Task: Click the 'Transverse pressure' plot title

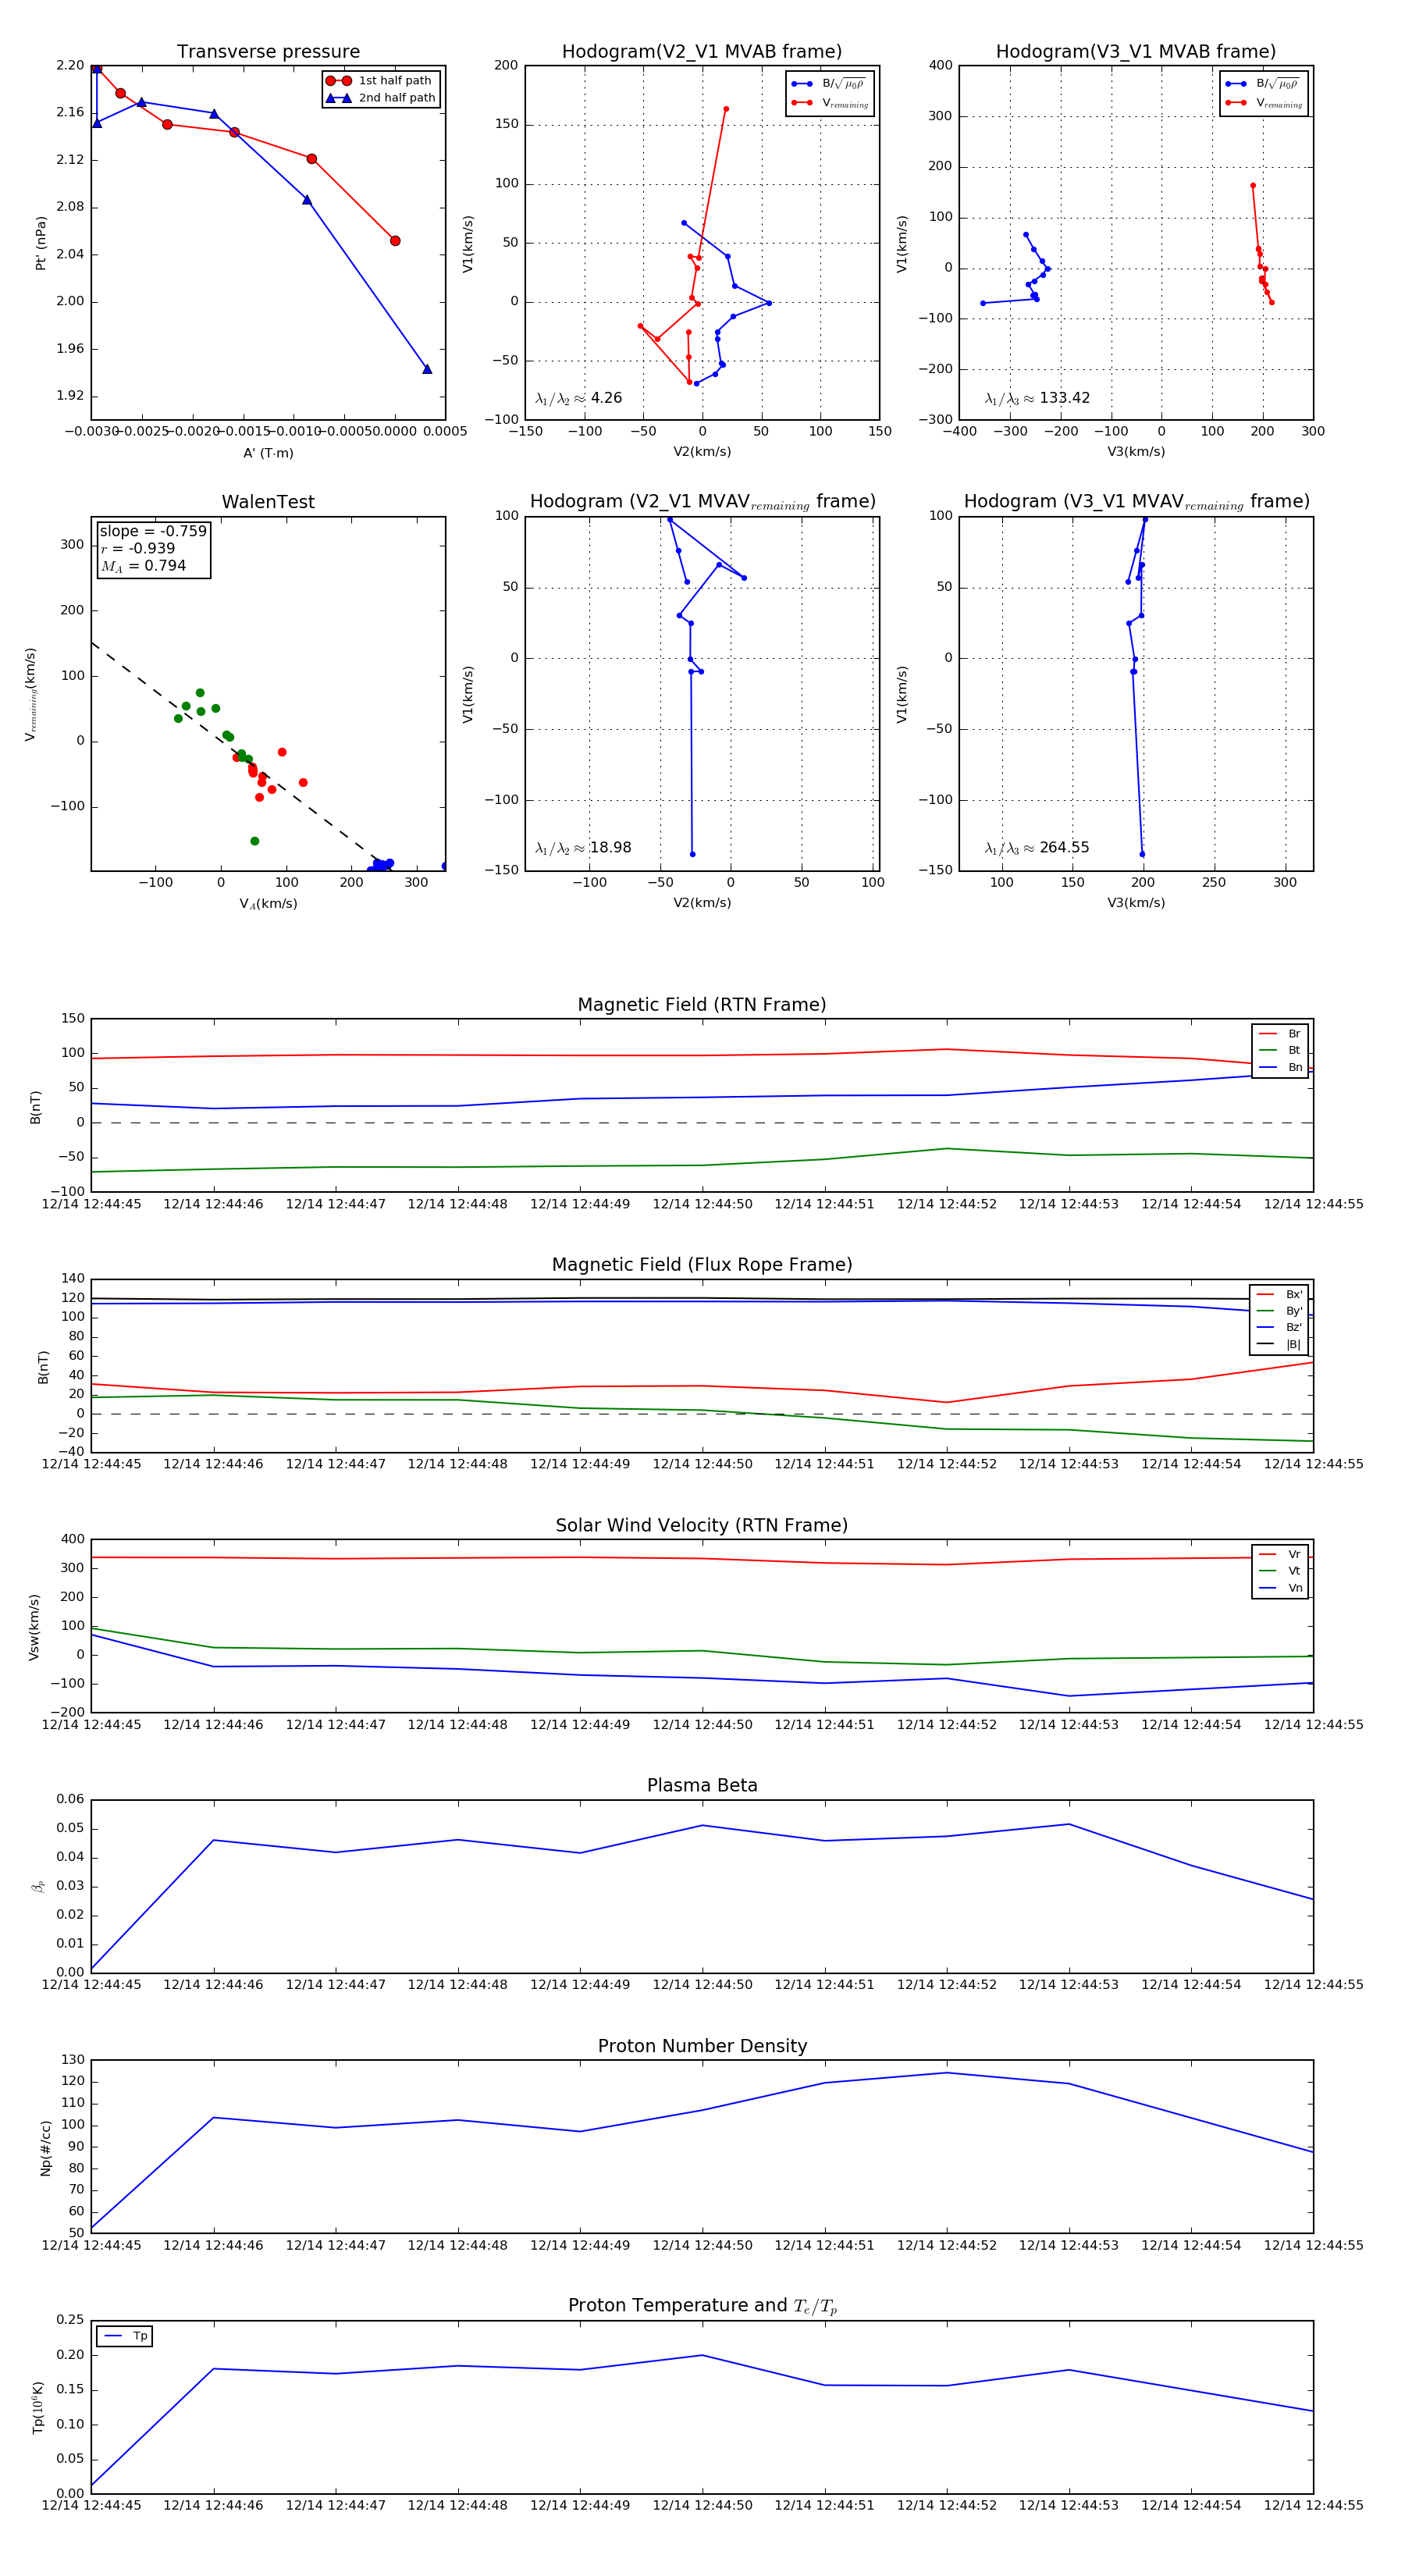Action: pos(268,52)
